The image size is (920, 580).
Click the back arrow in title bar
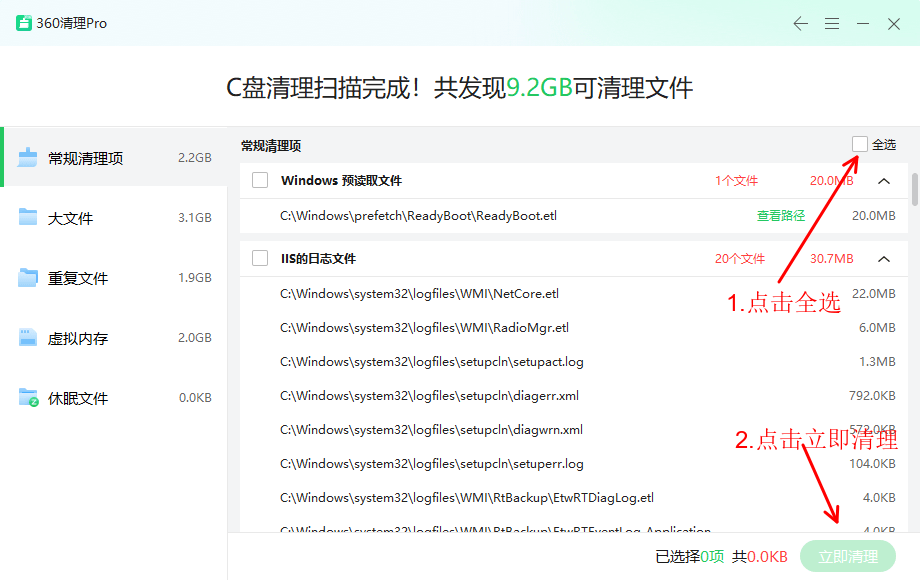800,23
